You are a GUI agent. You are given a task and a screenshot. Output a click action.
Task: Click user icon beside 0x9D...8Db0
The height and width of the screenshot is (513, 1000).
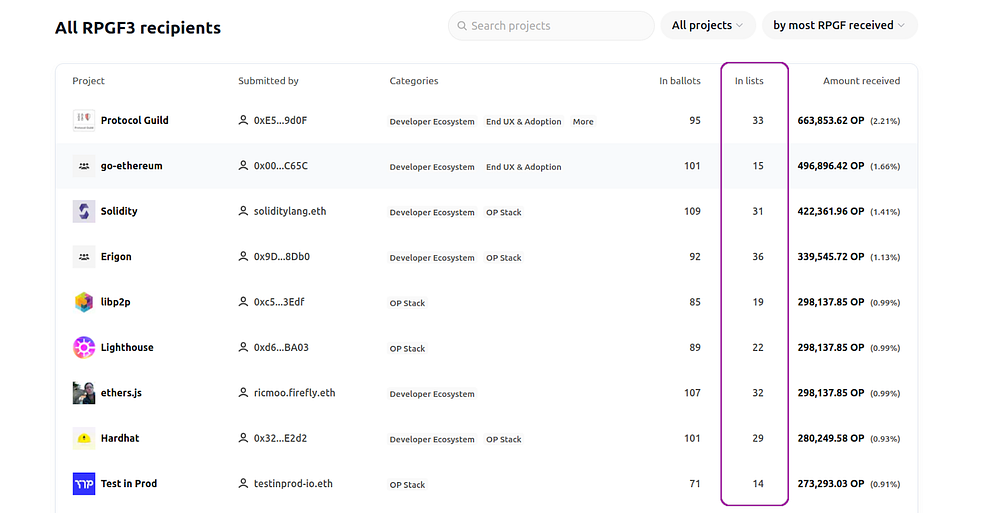click(x=243, y=256)
